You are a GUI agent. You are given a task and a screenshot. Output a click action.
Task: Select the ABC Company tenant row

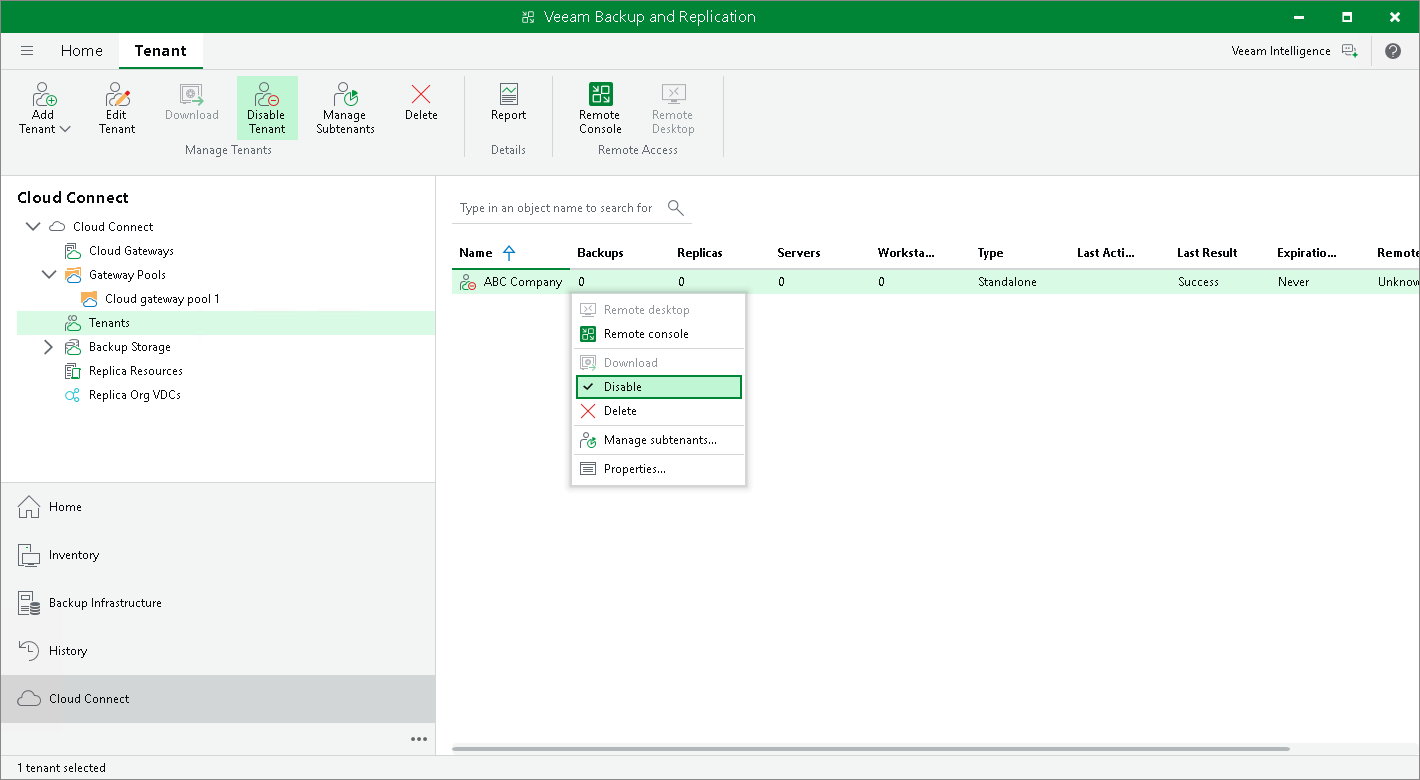click(x=935, y=282)
